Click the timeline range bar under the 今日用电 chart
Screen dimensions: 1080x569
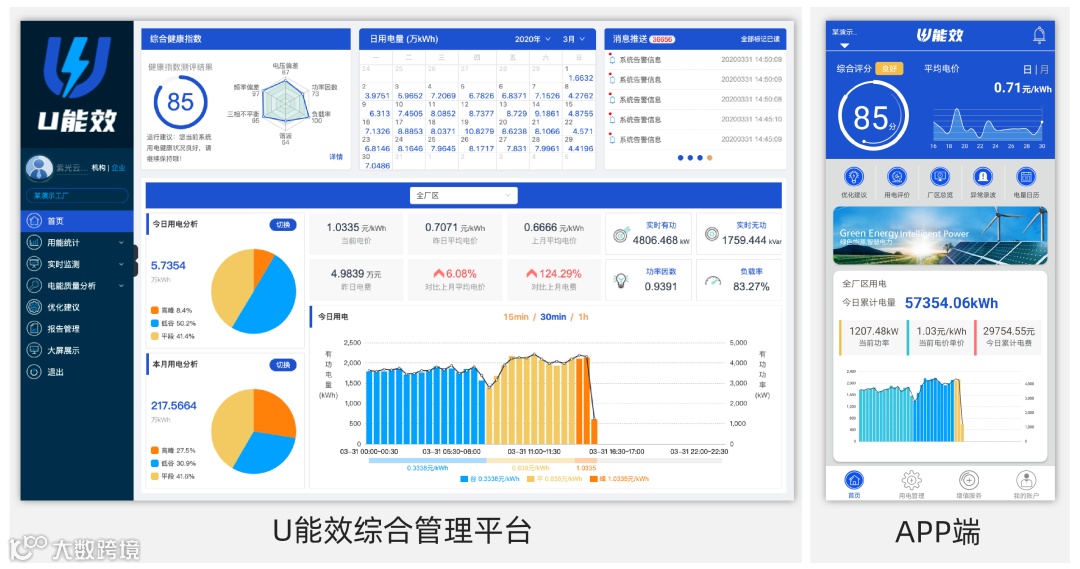click(545, 460)
